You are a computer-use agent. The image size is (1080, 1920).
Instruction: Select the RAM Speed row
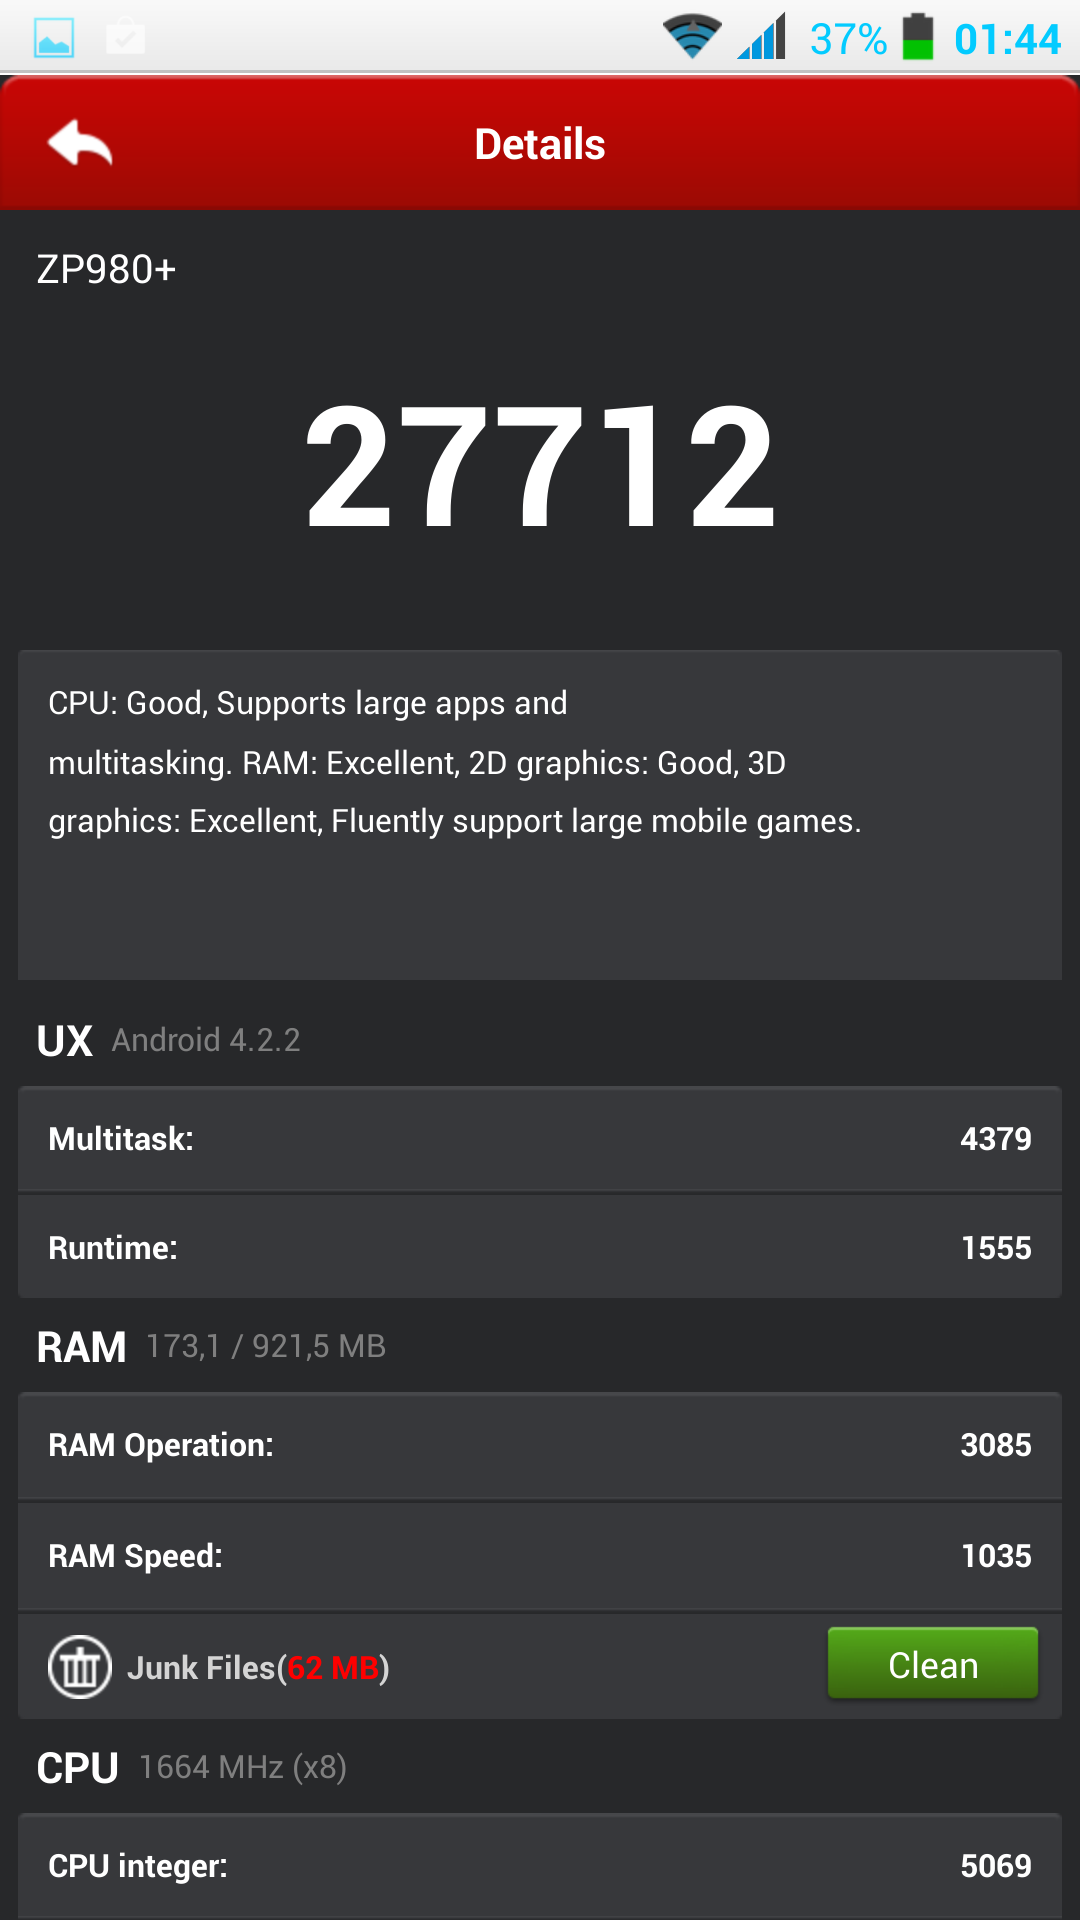point(540,1556)
